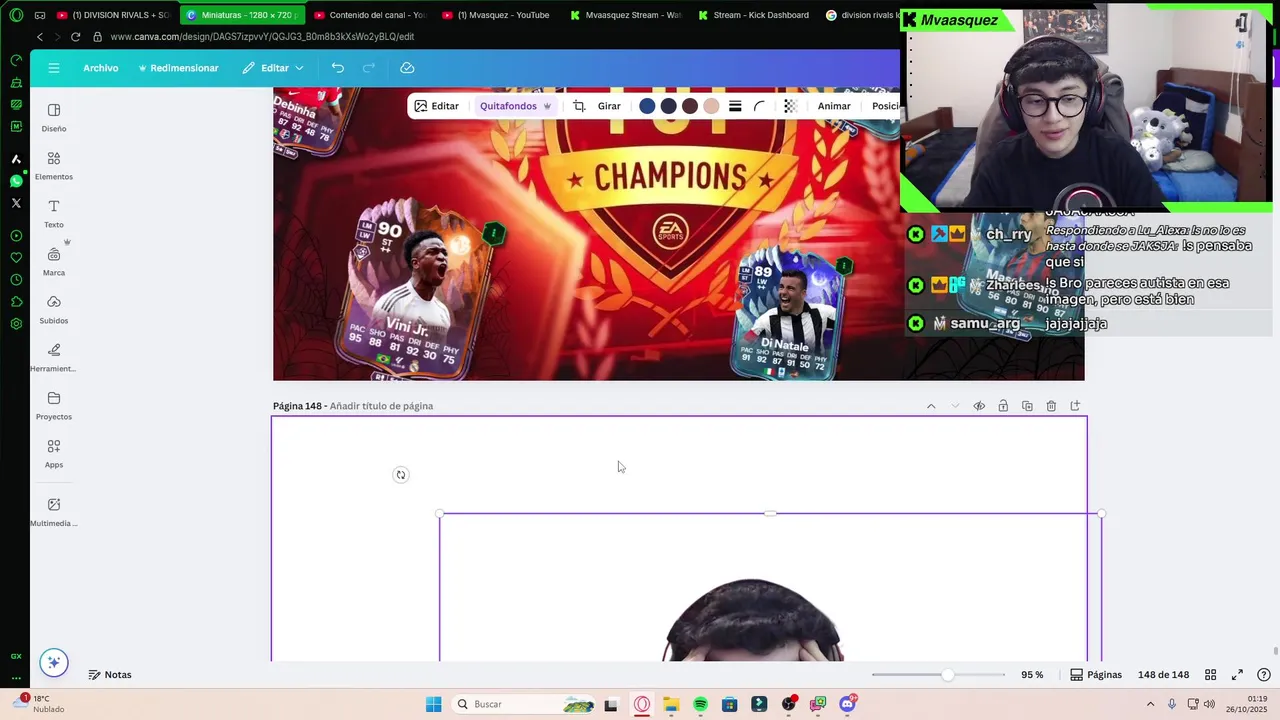Open the Texto sidebar panel
The image size is (1280, 720).
click(x=54, y=213)
